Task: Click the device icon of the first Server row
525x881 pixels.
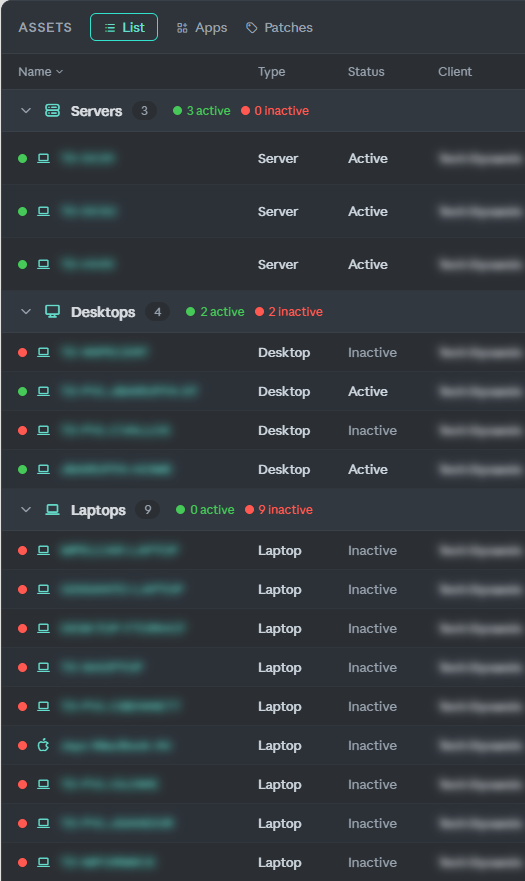Action: pyautogui.click(x=43, y=158)
